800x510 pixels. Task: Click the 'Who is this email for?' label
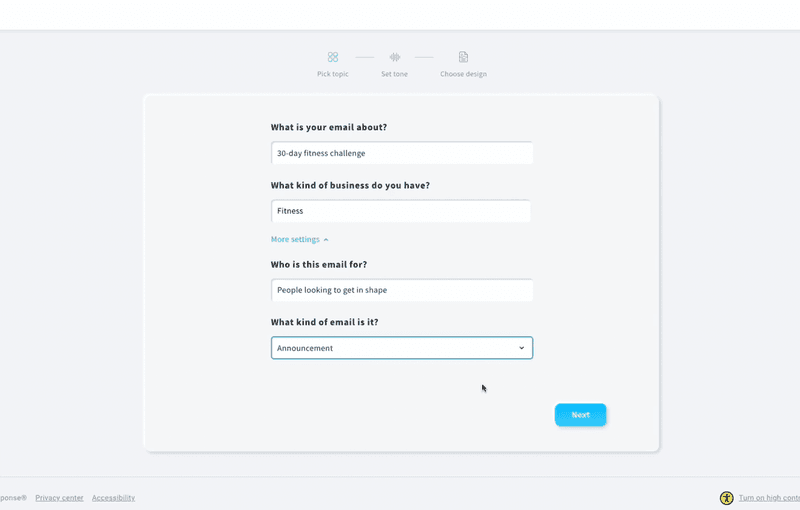pyautogui.click(x=318, y=265)
